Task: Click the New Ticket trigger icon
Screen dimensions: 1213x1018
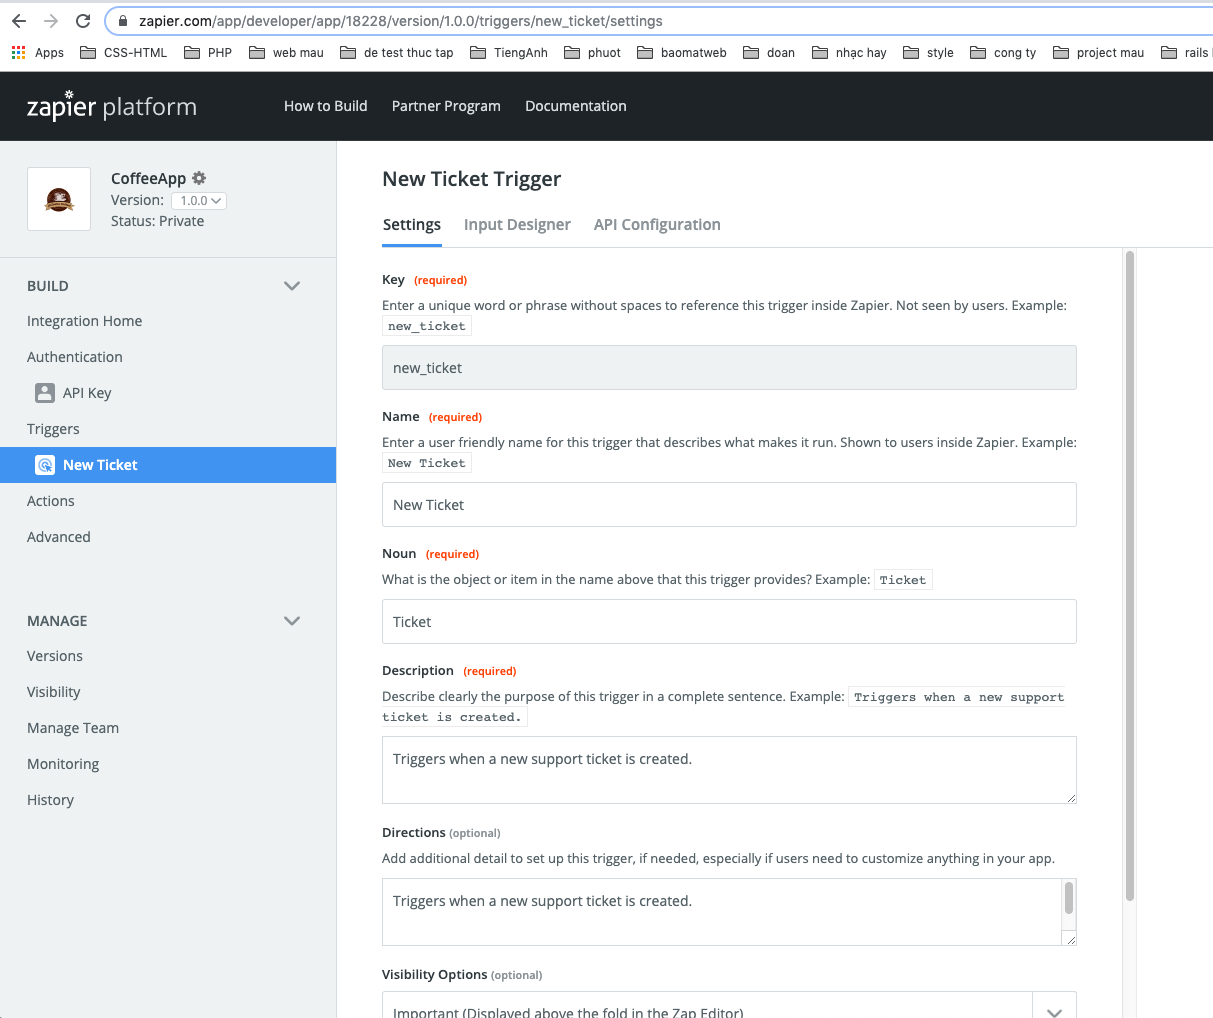Action: pos(45,465)
